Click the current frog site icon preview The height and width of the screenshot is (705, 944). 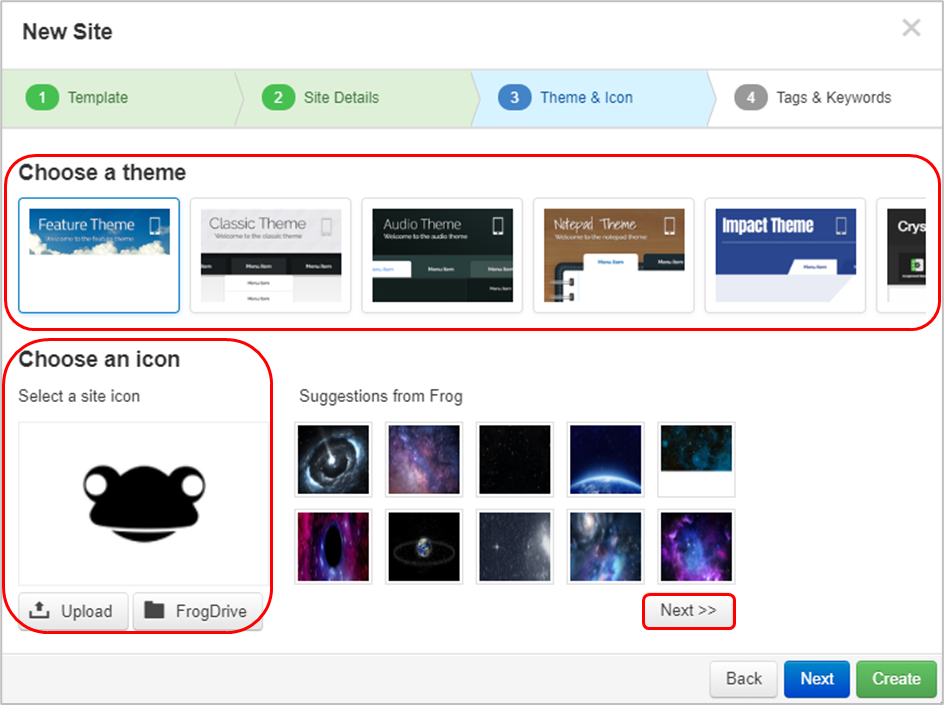tap(144, 503)
